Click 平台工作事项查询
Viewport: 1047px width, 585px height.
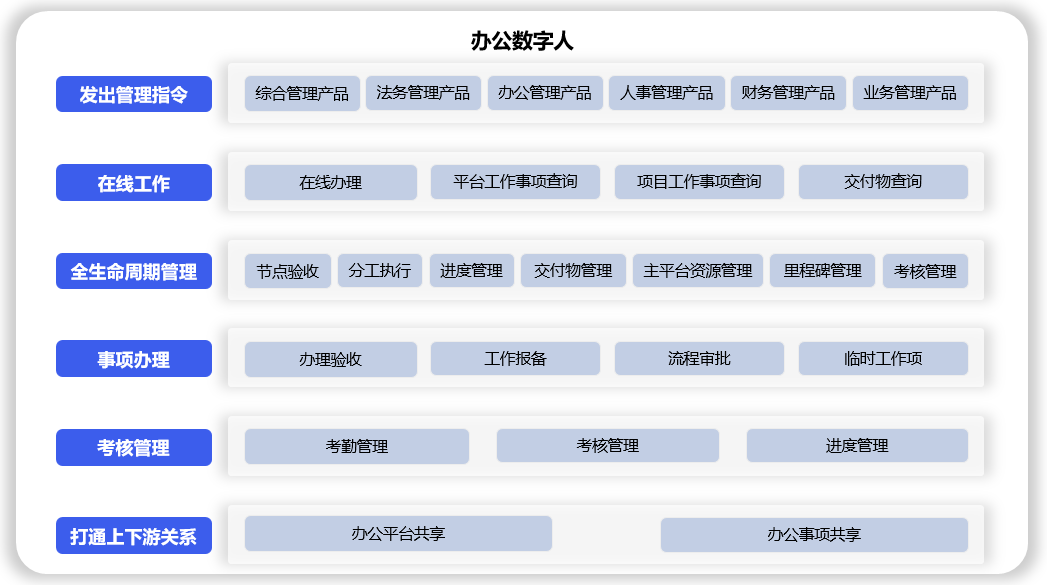(x=515, y=182)
